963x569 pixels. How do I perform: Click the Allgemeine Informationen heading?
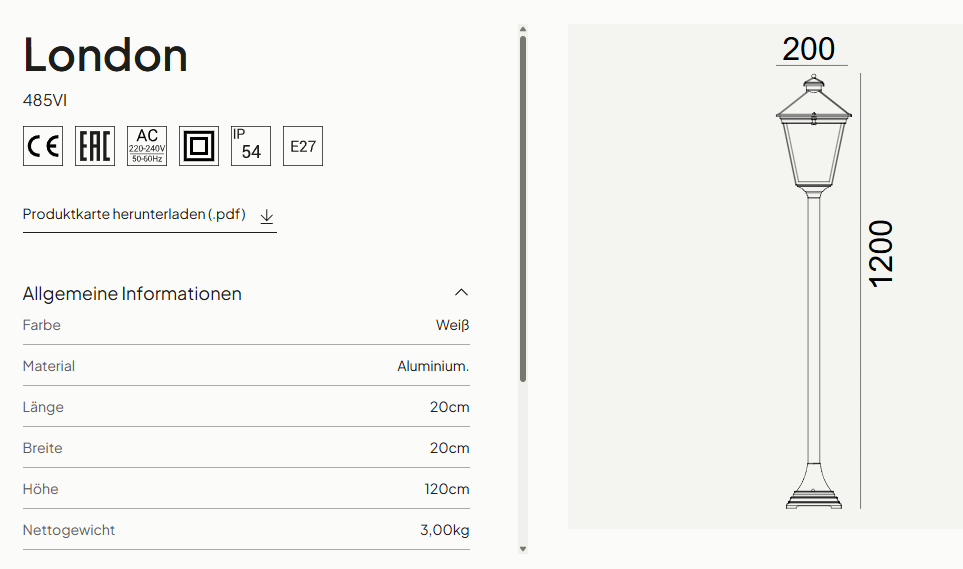coord(132,294)
